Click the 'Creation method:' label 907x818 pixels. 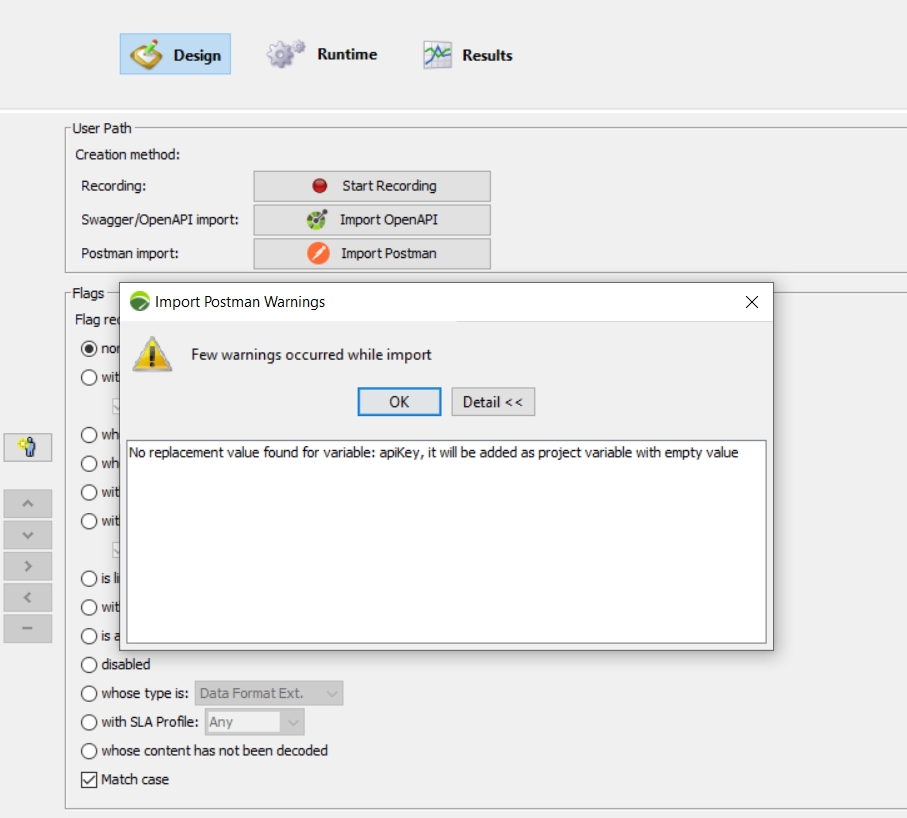tap(127, 154)
